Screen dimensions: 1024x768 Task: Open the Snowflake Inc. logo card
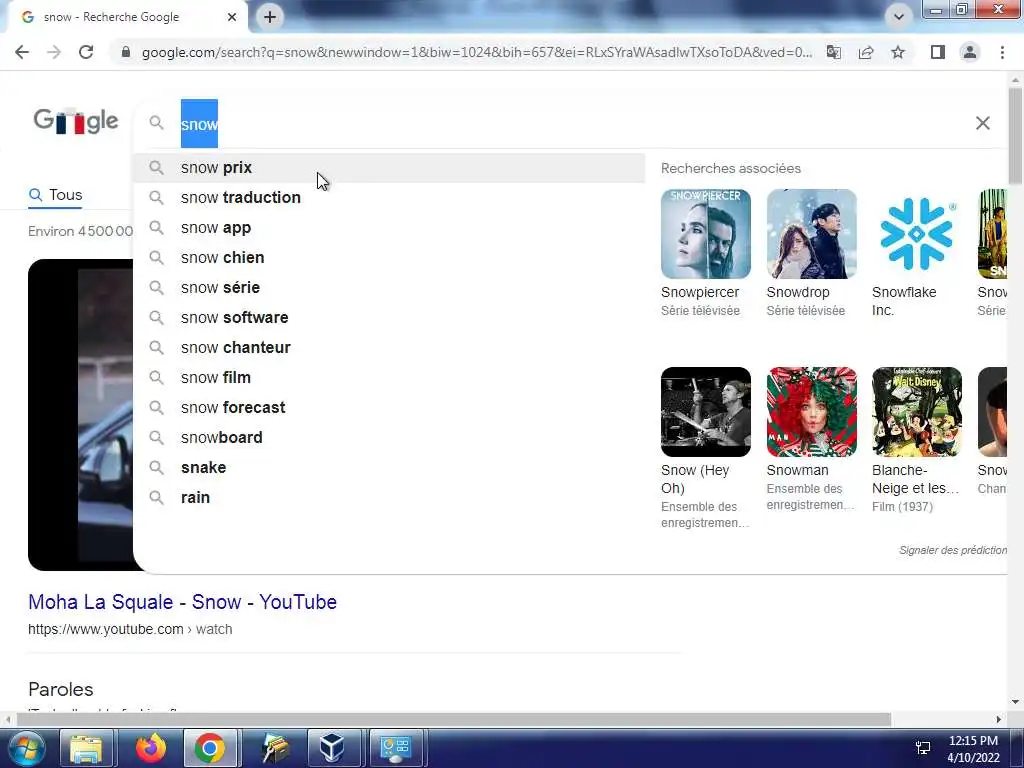[917, 234]
